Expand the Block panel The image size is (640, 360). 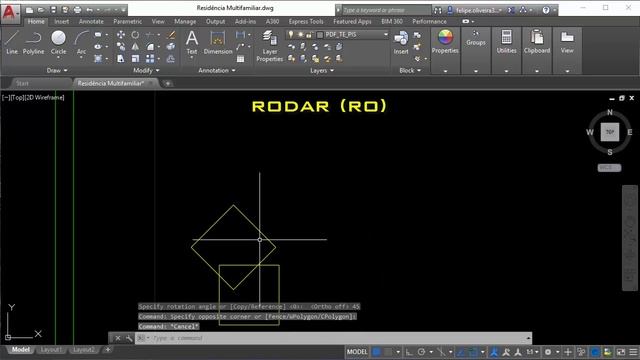[x=410, y=70]
